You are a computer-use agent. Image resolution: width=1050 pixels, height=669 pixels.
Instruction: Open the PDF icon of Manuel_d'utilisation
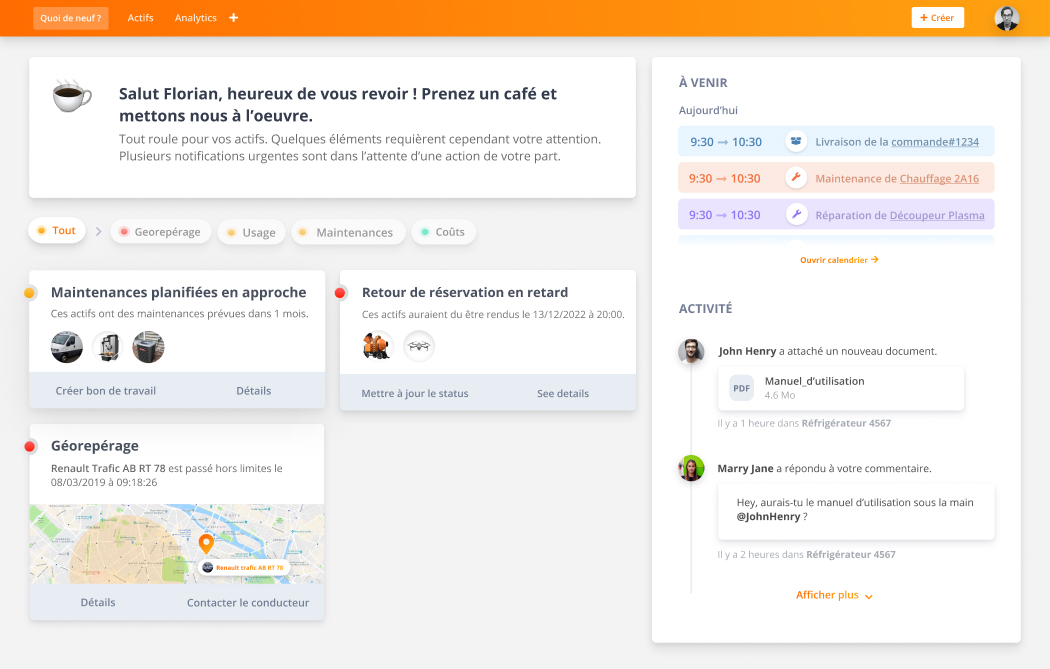(741, 387)
